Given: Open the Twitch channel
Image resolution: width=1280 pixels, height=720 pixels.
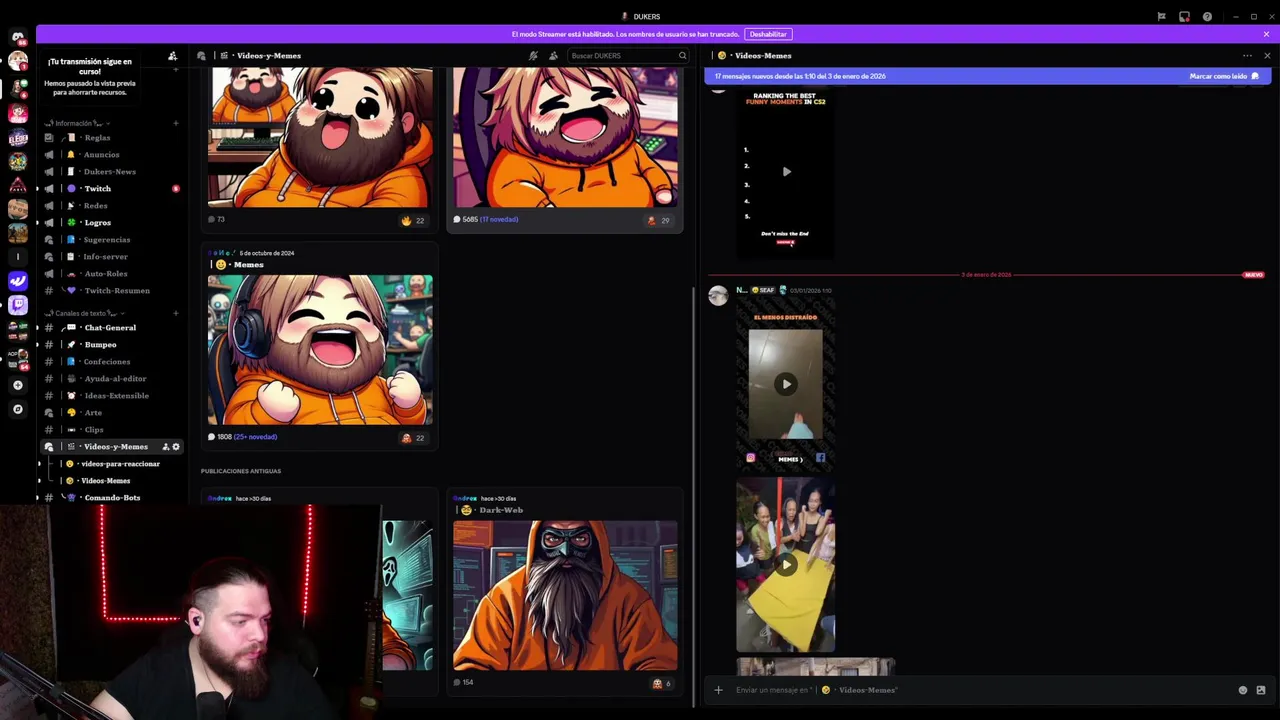Looking at the screenshot, I should click(x=112, y=189).
